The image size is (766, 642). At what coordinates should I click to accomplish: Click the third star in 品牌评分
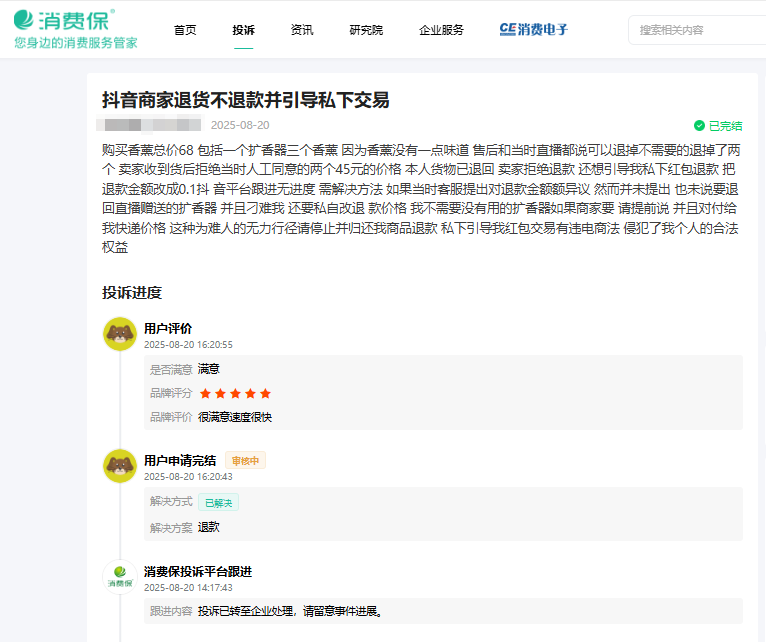[235, 393]
